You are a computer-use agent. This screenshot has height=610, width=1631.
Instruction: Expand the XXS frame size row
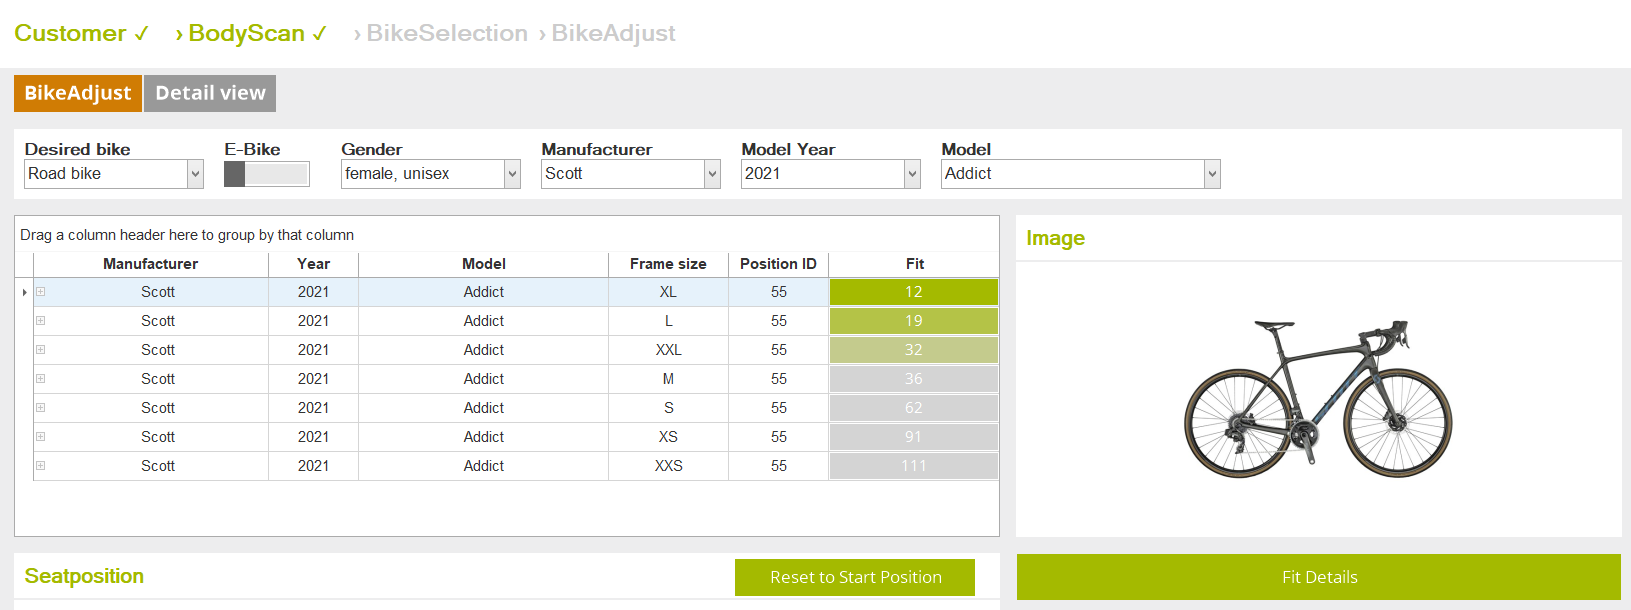(x=41, y=466)
